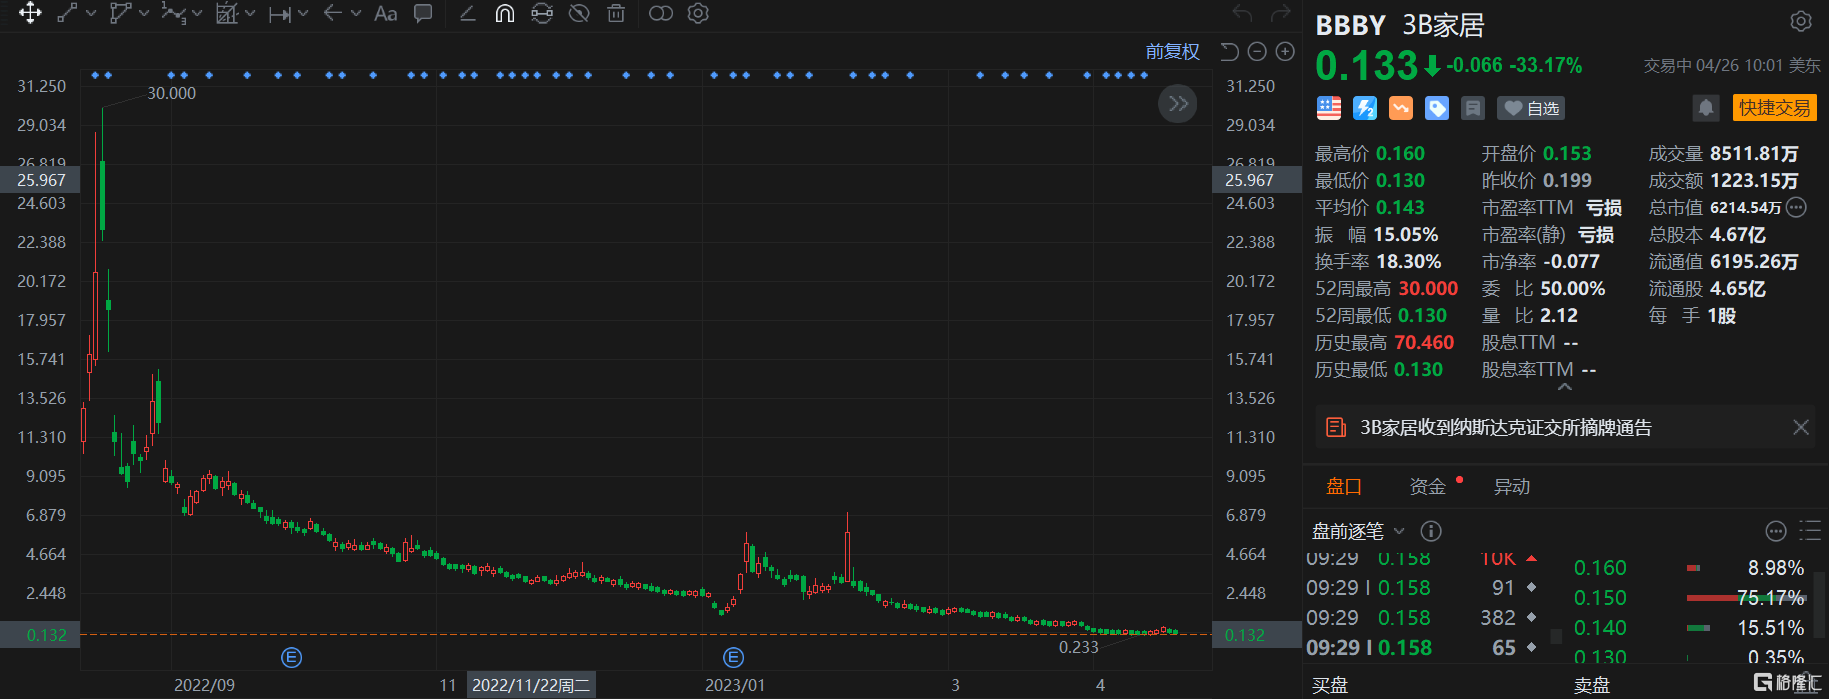Switch to the 盘口 tab
The height and width of the screenshot is (699, 1829).
(1344, 486)
